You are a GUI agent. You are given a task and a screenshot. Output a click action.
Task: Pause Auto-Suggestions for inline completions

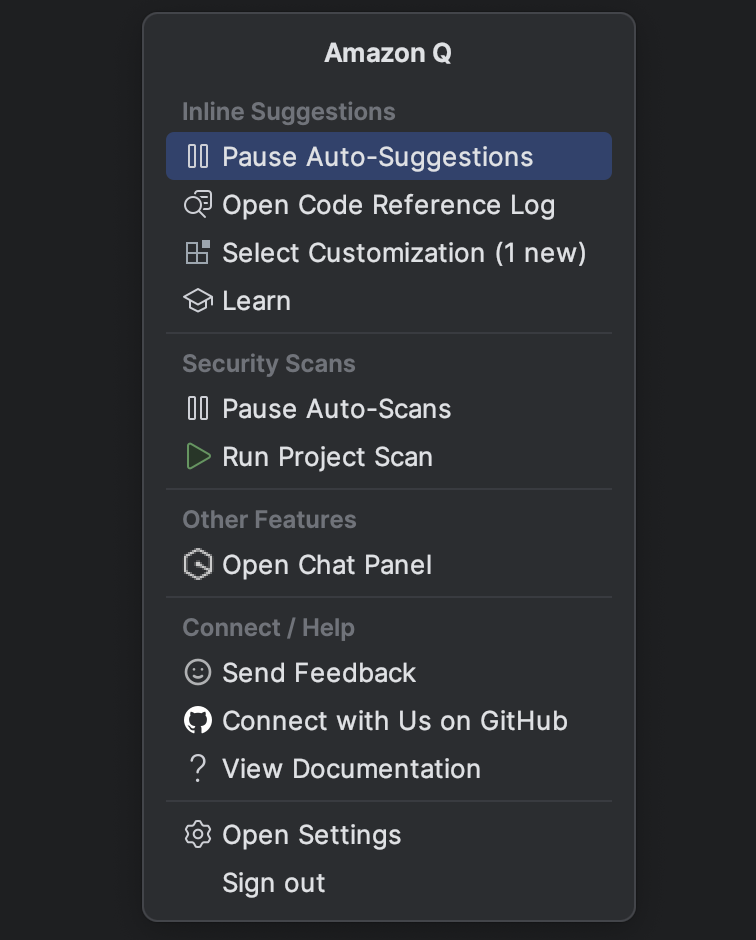click(380, 156)
